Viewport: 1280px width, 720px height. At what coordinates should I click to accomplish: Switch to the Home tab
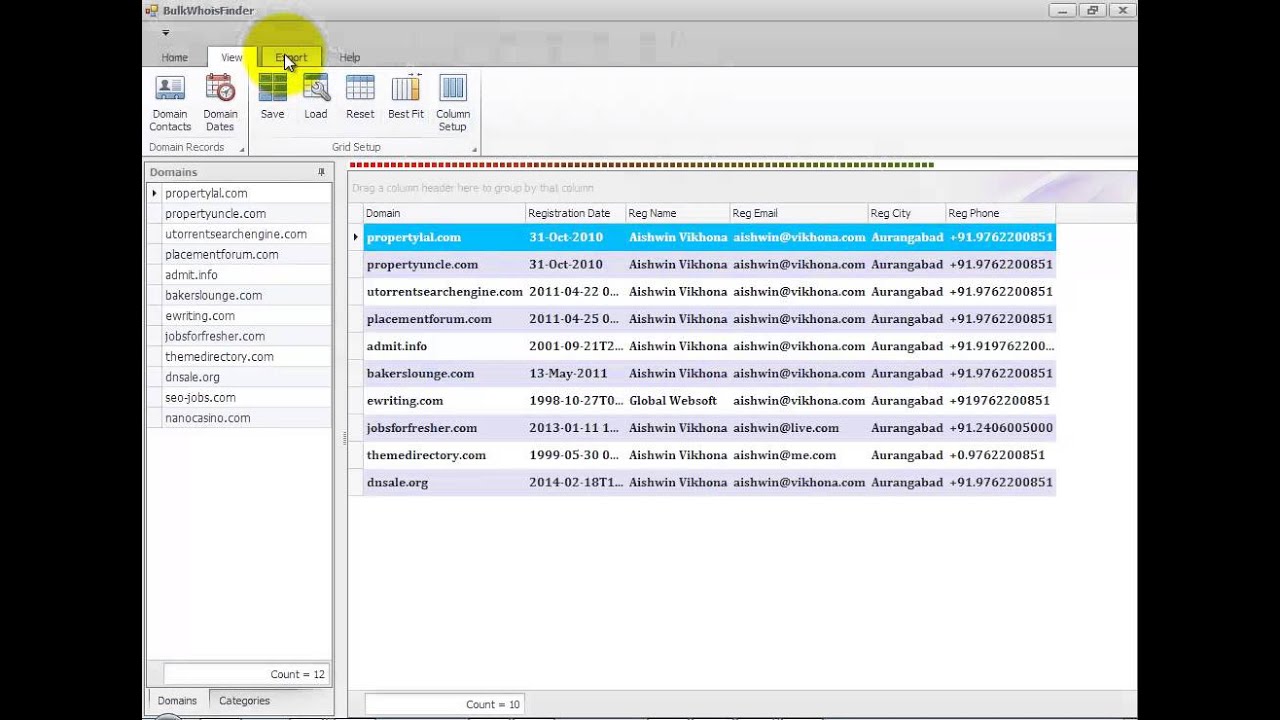click(x=175, y=58)
